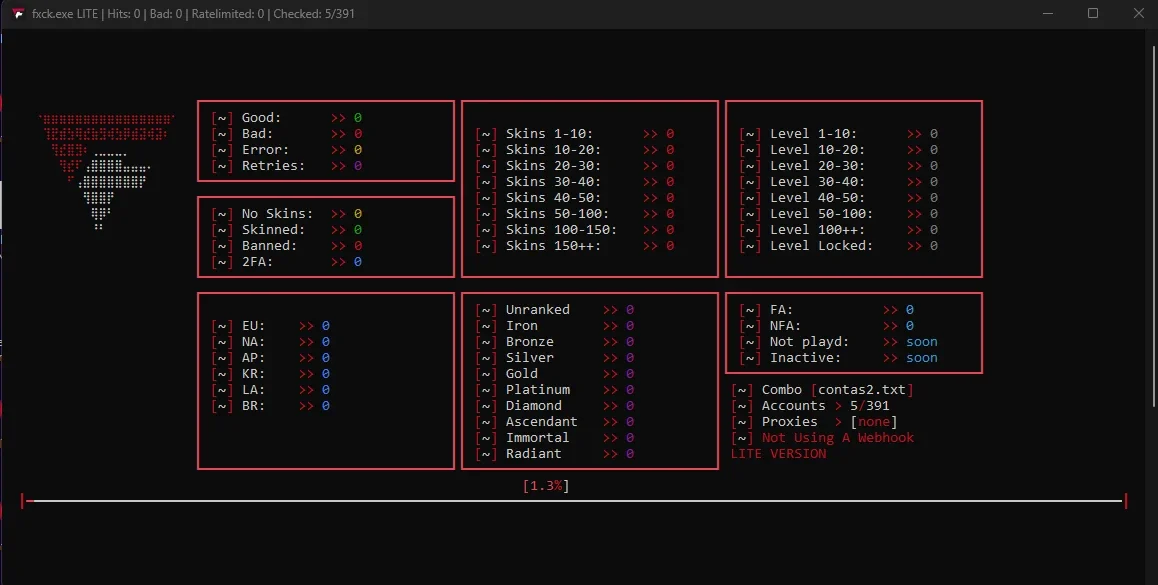
Task: Click the "Ascendant" rank row
Action: 555,422
